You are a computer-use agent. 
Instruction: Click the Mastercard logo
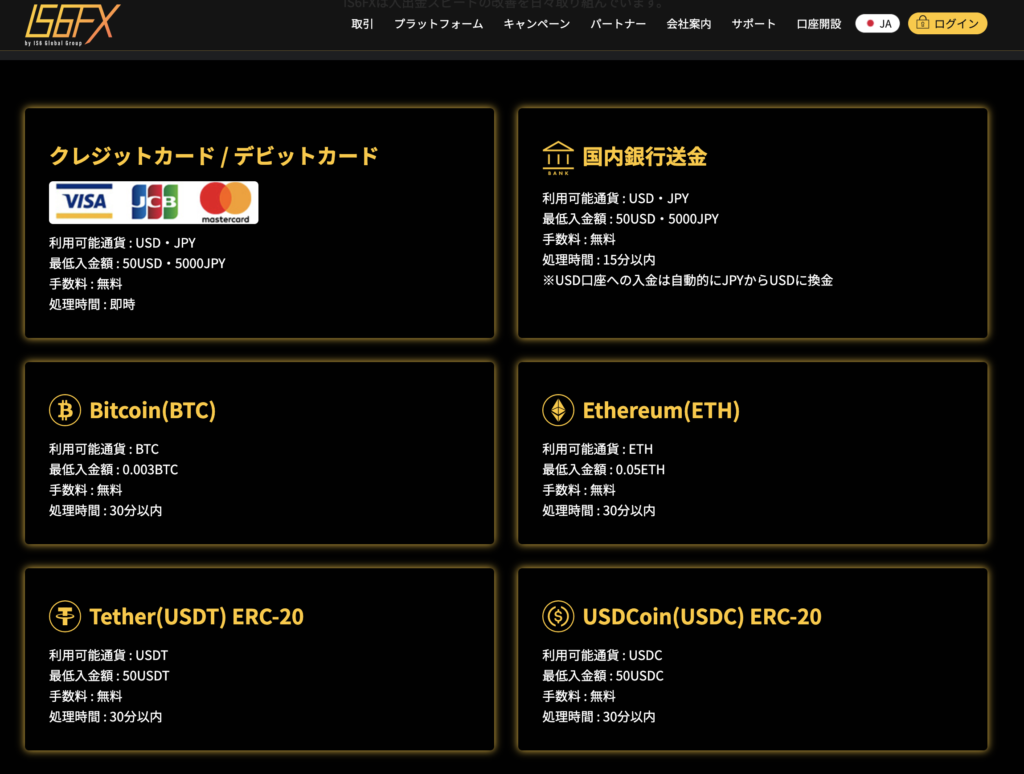coord(225,202)
